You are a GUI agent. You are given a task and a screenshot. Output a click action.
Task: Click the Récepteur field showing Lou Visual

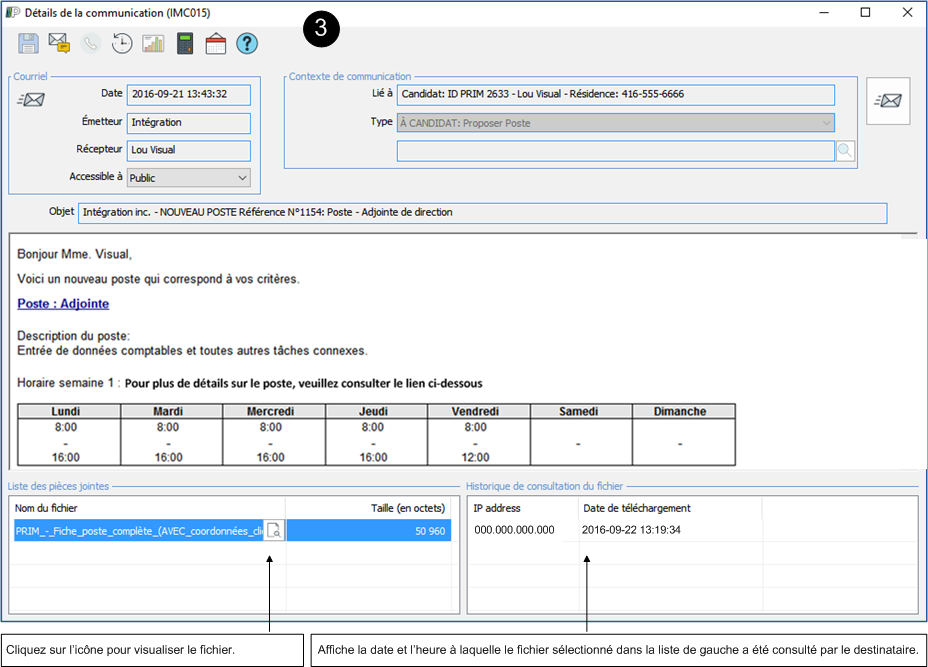click(x=188, y=151)
